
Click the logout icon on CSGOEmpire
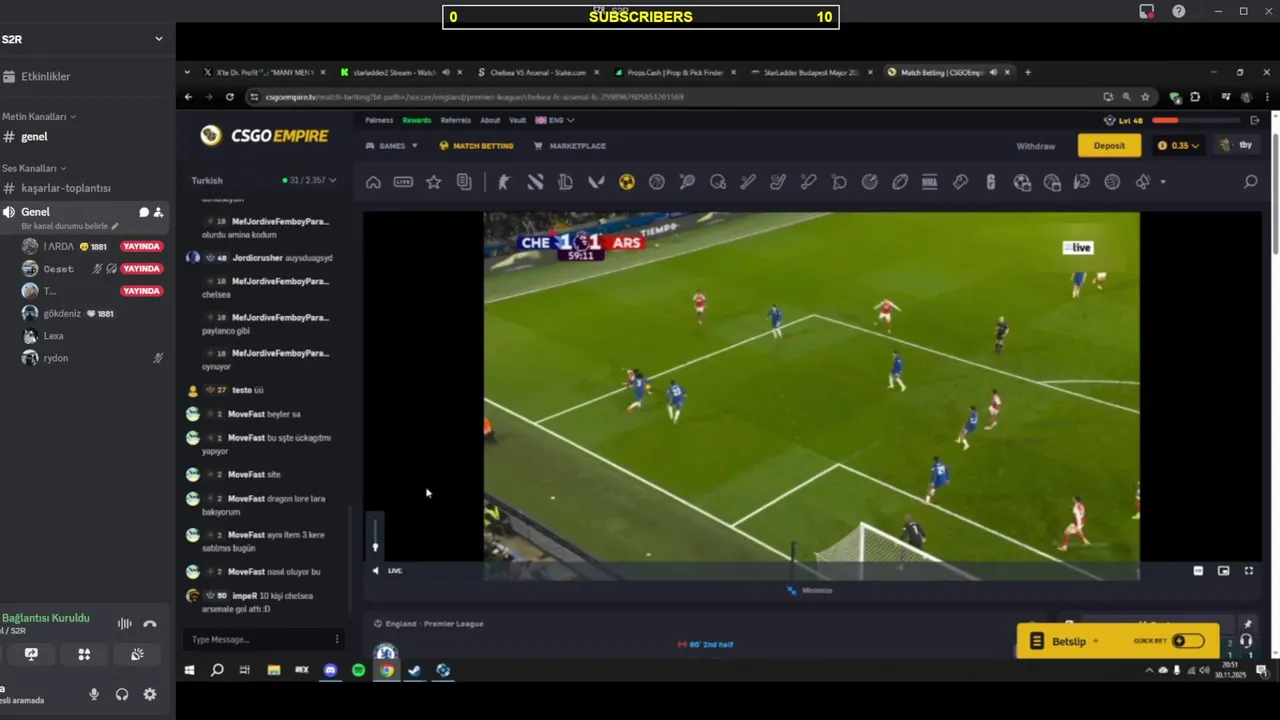point(1256,120)
